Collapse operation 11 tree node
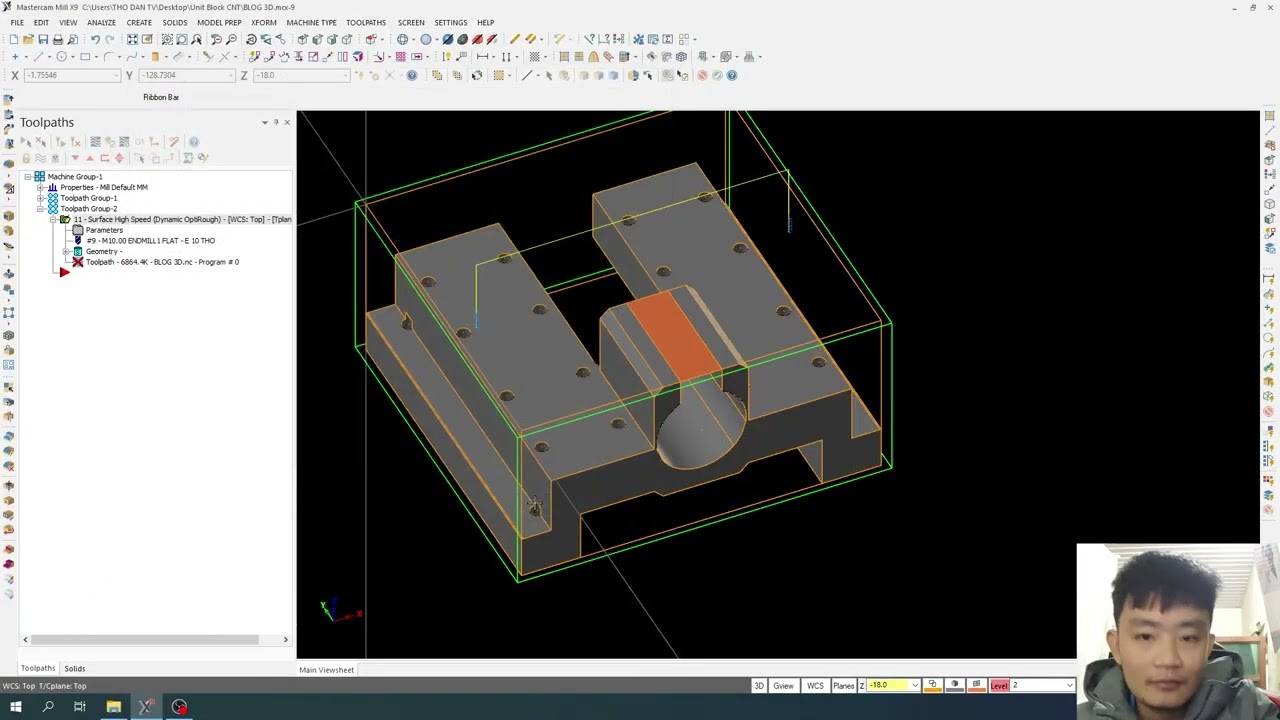Image resolution: width=1280 pixels, height=720 pixels. [53, 219]
